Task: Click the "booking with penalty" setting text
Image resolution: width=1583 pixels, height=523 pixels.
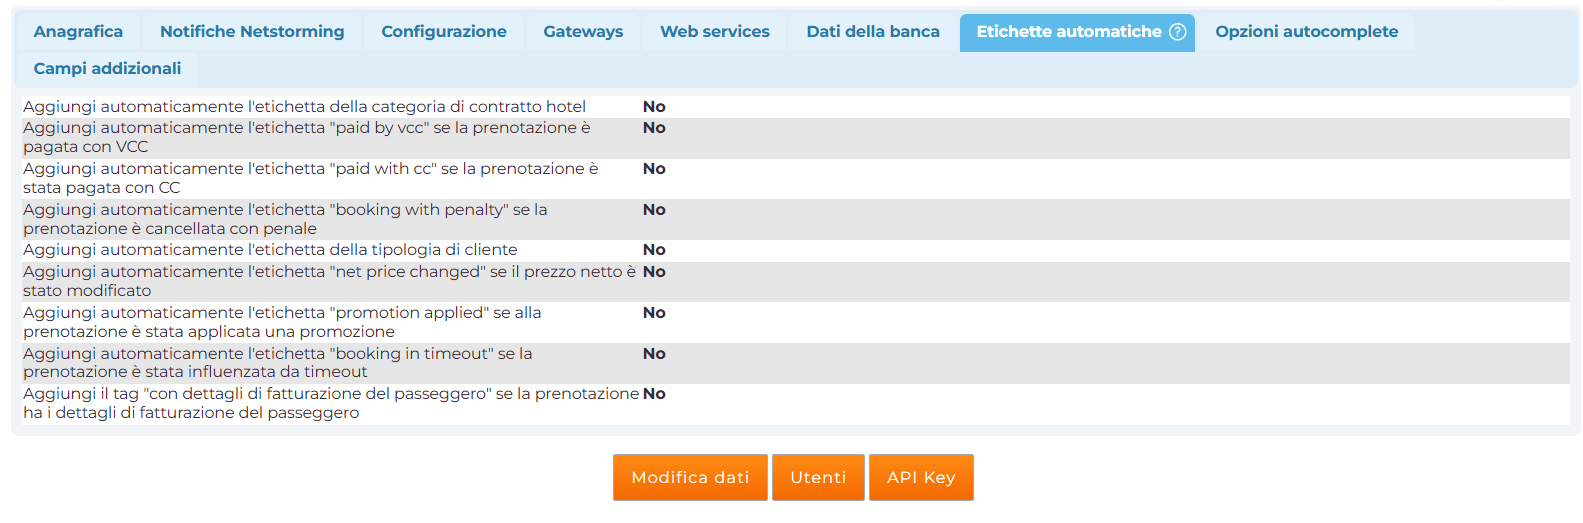Action: (285, 220)
